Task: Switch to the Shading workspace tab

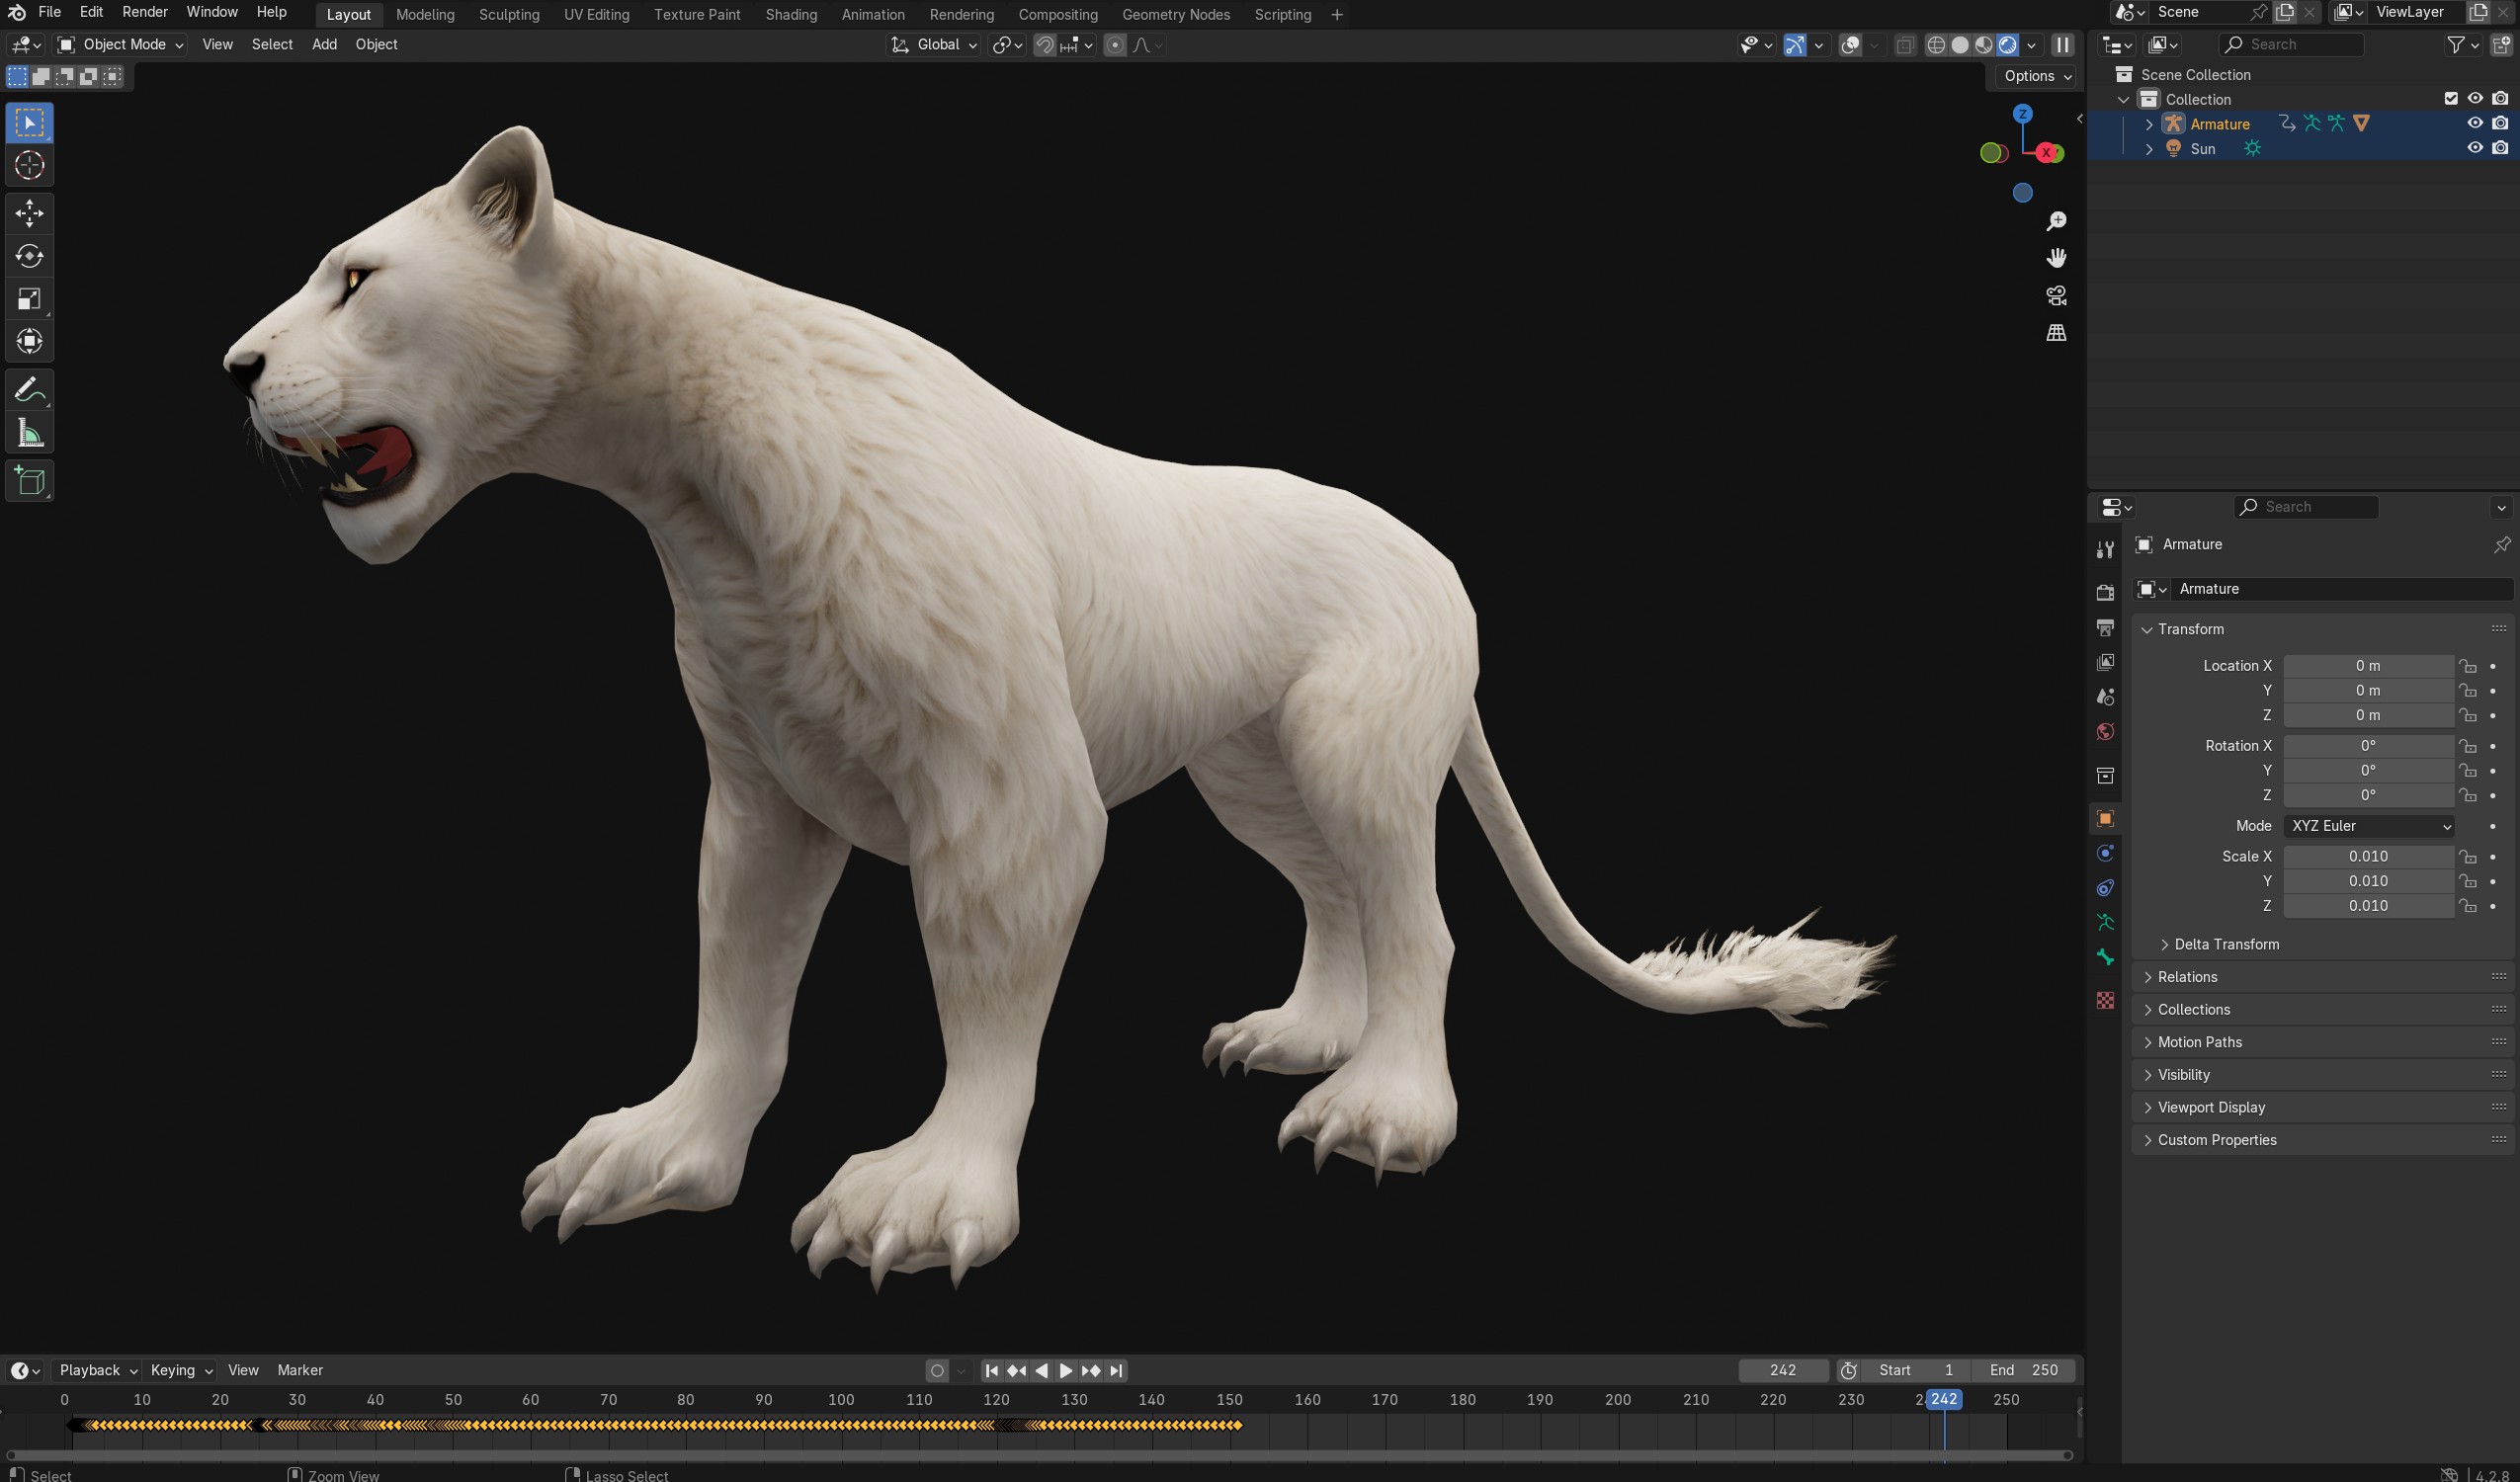Action: [790, 14]
